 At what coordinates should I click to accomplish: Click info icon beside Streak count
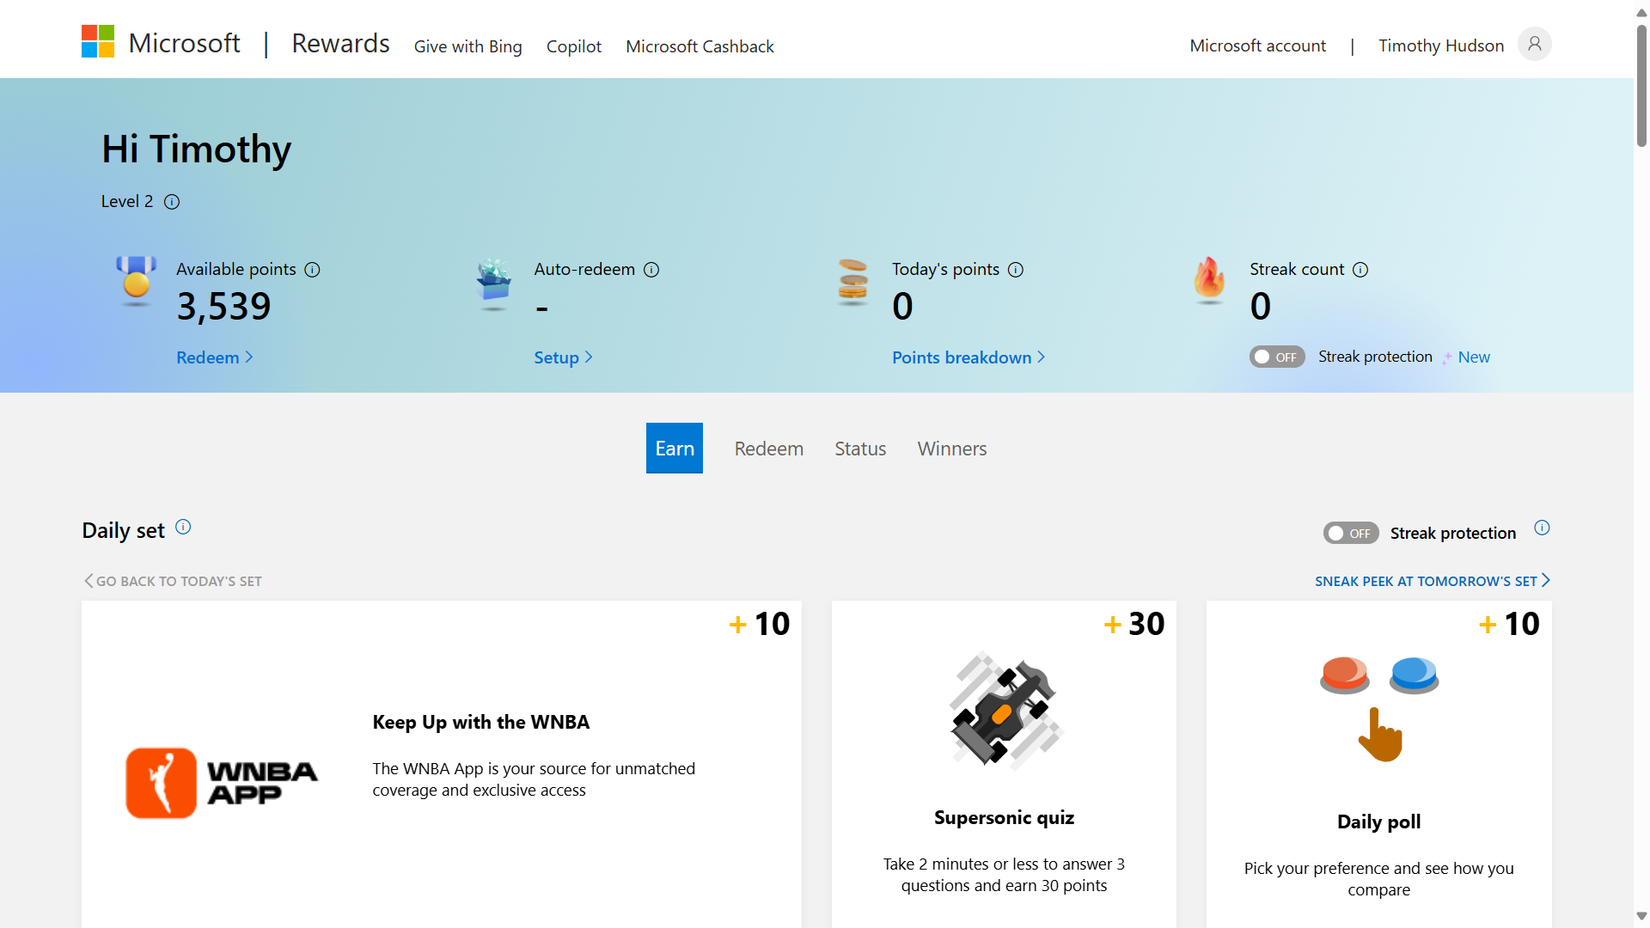[1360, 270]
